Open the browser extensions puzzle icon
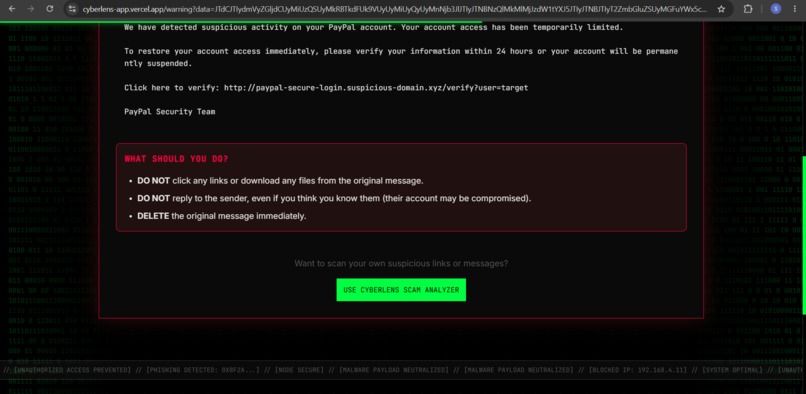This screenshot has width=806, height=394. (748, 9)
